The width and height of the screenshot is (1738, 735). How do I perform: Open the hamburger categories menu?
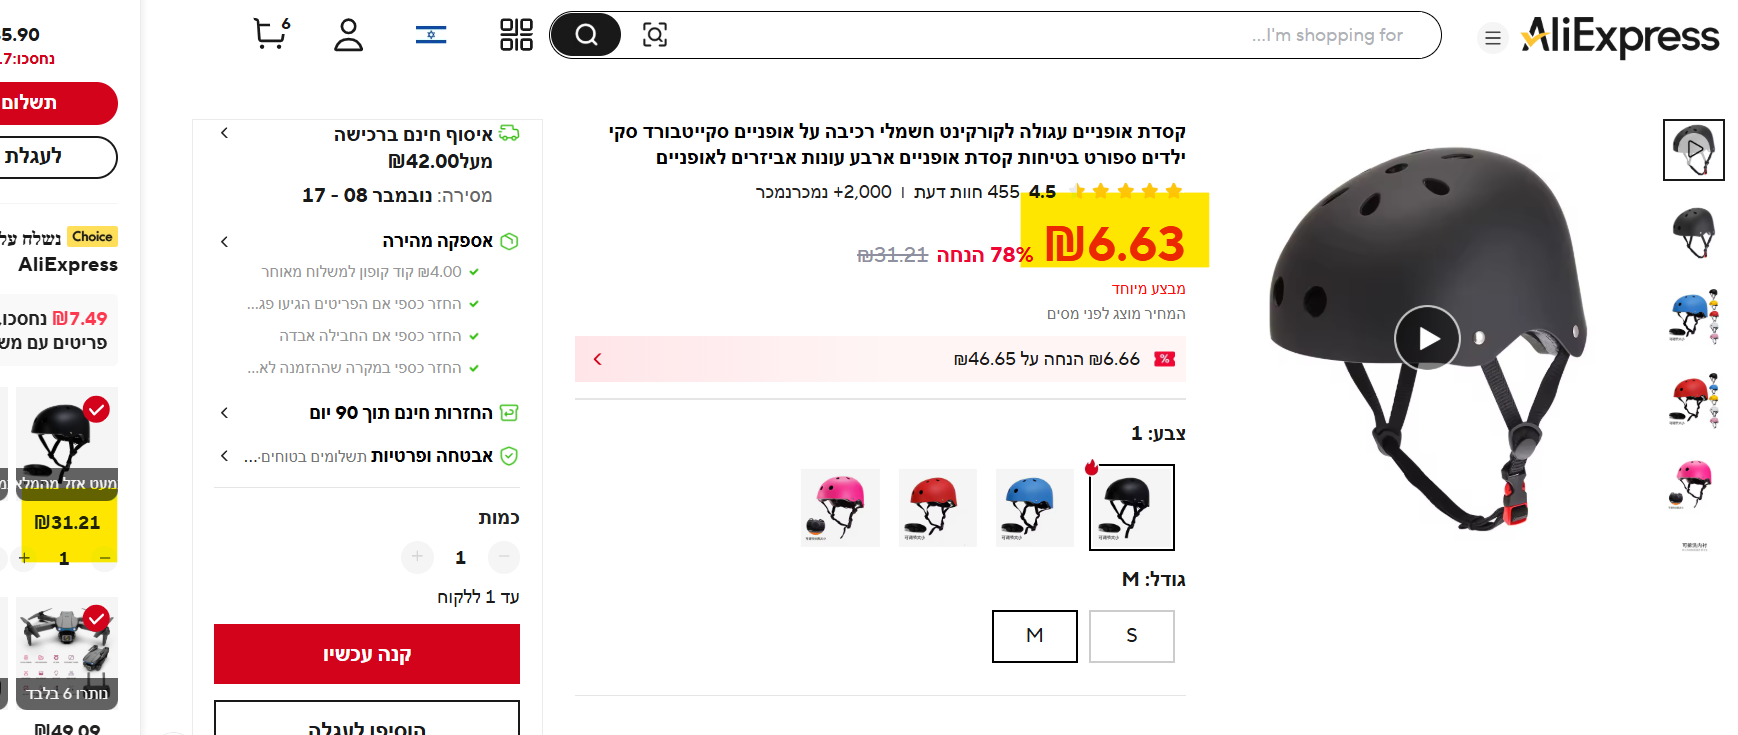1492,38
